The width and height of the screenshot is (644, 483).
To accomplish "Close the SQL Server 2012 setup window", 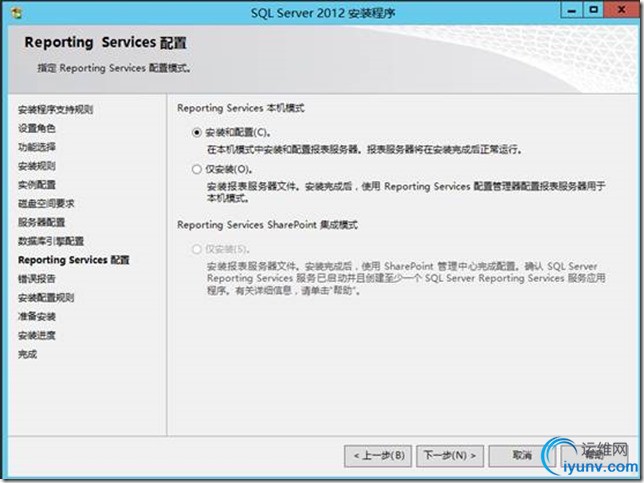I will (621, 10).
